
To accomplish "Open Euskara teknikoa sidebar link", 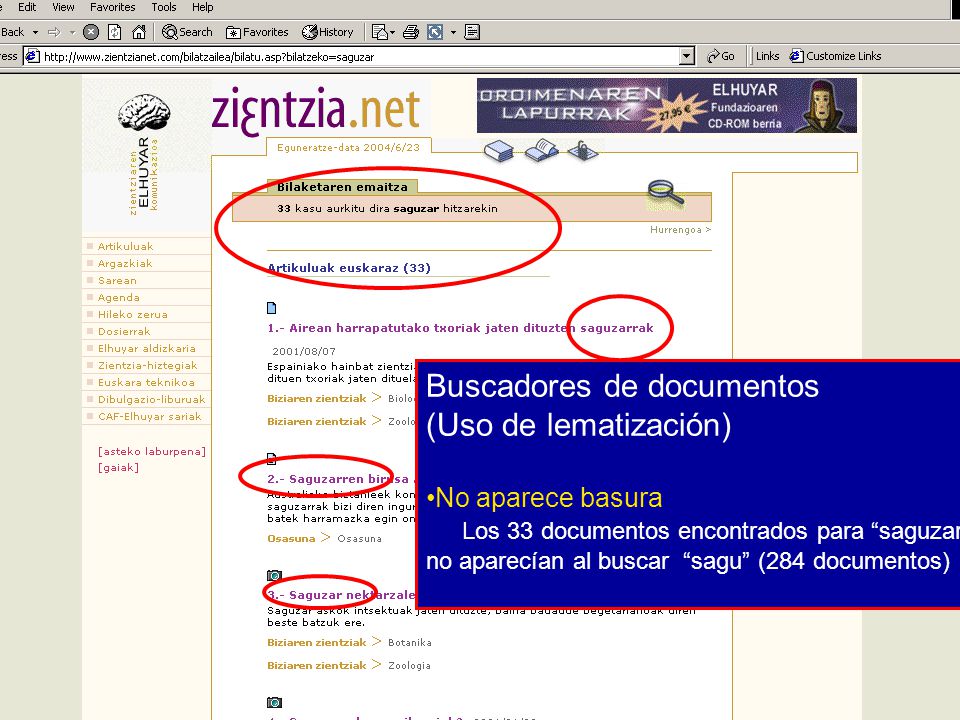I will pos(146,382).
